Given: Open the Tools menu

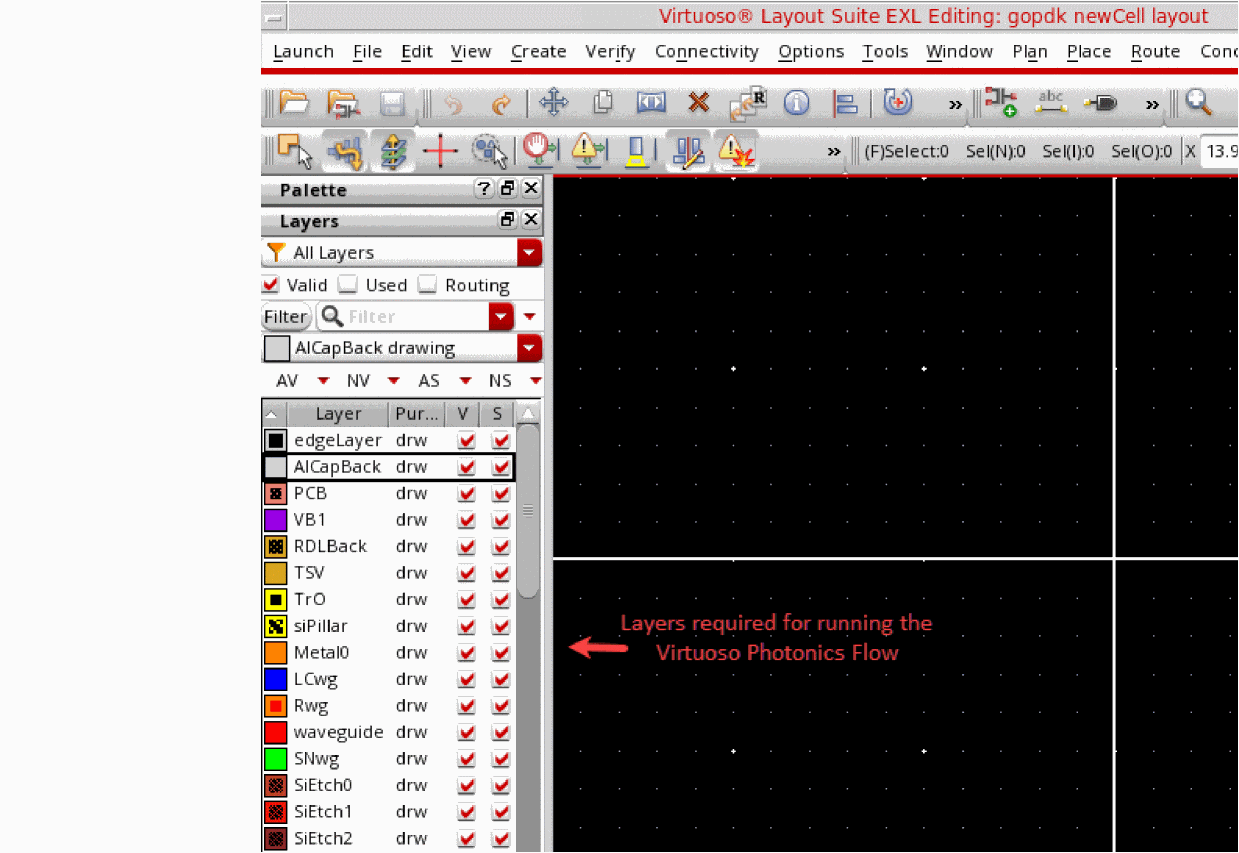Looking at the screenshot, I should point(885,51).
